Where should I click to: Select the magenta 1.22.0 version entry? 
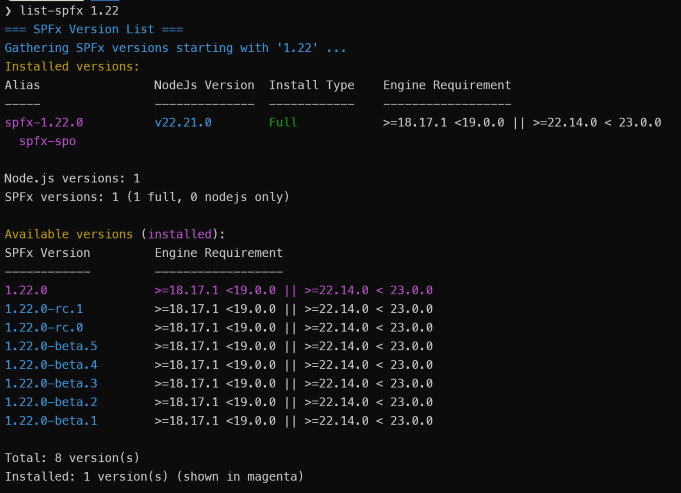click(26, 290)
